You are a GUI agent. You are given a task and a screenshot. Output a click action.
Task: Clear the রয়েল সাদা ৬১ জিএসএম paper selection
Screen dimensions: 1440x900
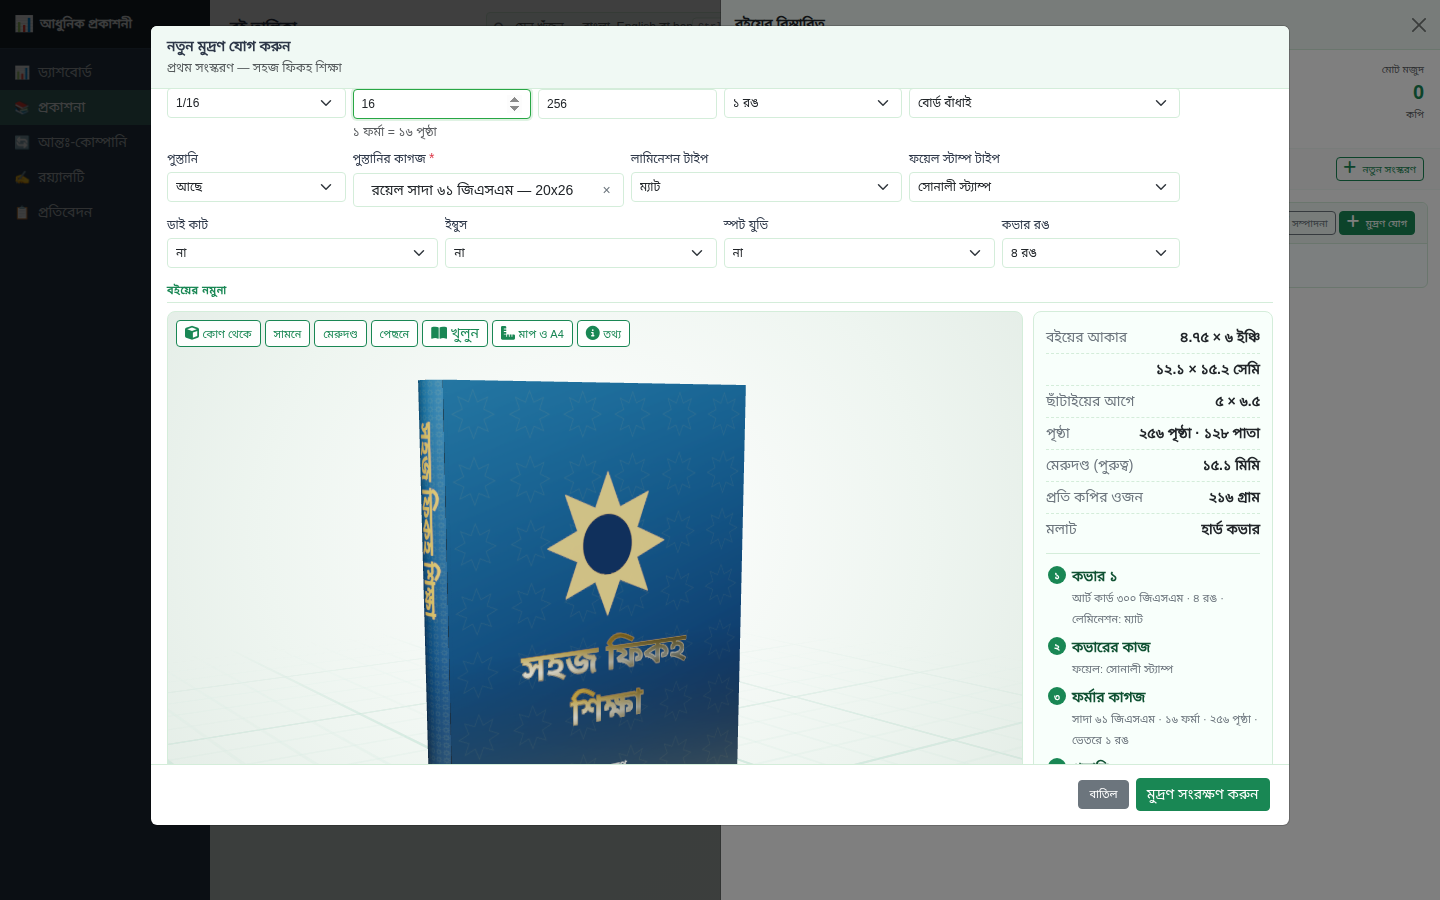point(606,190)
